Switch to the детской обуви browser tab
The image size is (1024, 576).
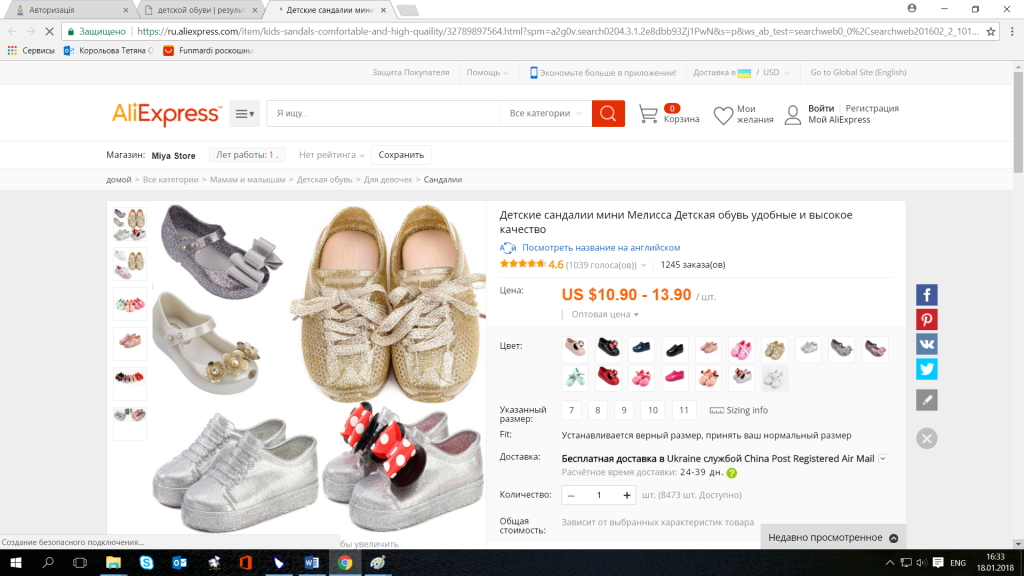200,10
